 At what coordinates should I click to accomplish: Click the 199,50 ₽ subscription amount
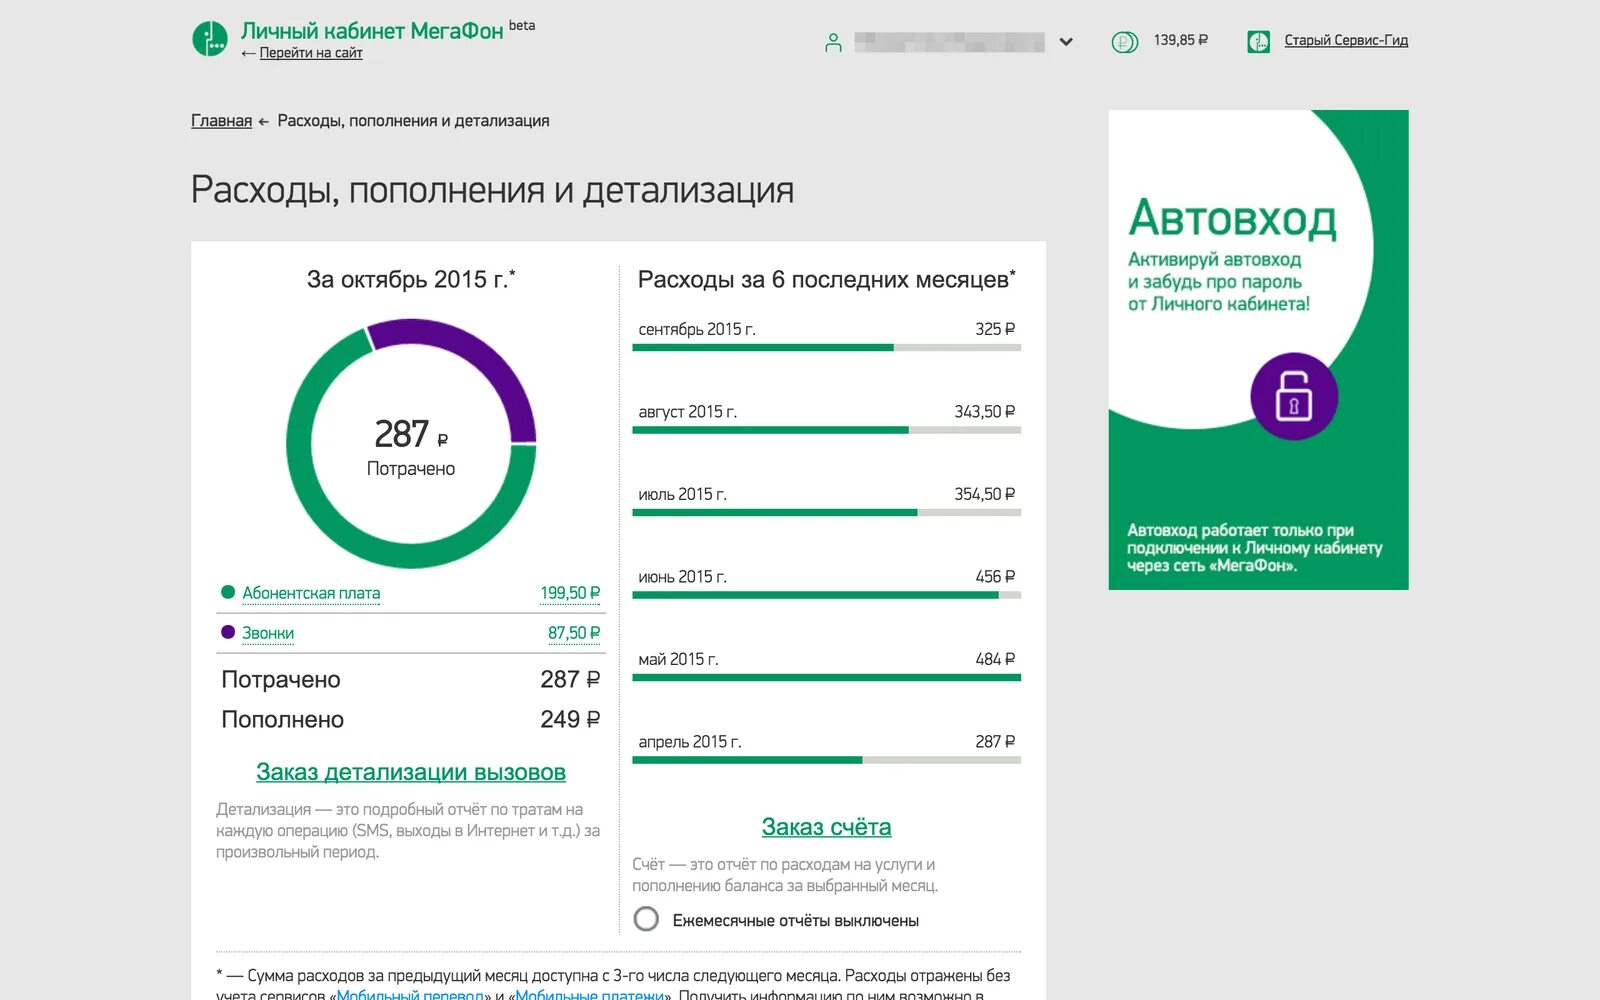pyautogui.click(x=570, y=593)
